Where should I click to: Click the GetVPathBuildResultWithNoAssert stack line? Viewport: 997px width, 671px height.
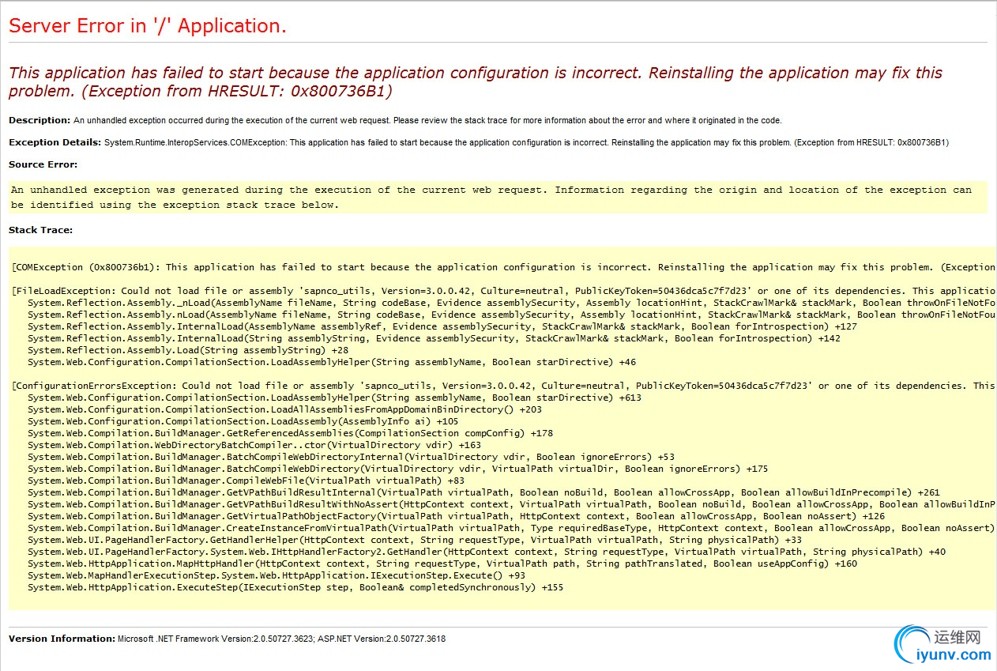512,504
